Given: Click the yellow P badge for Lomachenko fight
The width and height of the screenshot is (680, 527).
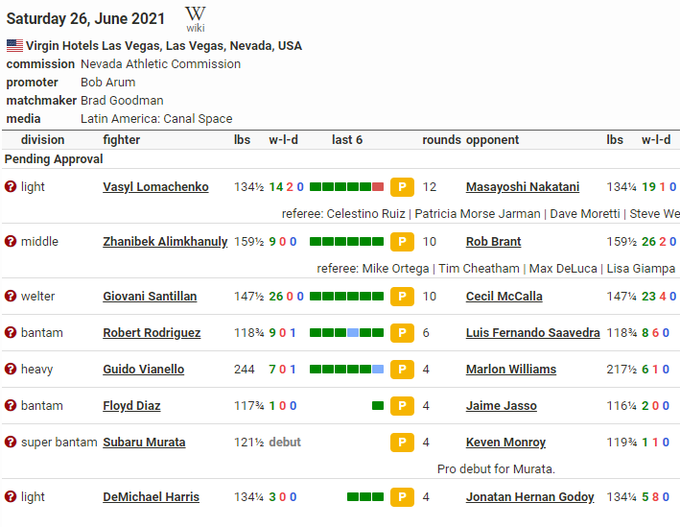Looking at the screenshot, I should [402, 187].
